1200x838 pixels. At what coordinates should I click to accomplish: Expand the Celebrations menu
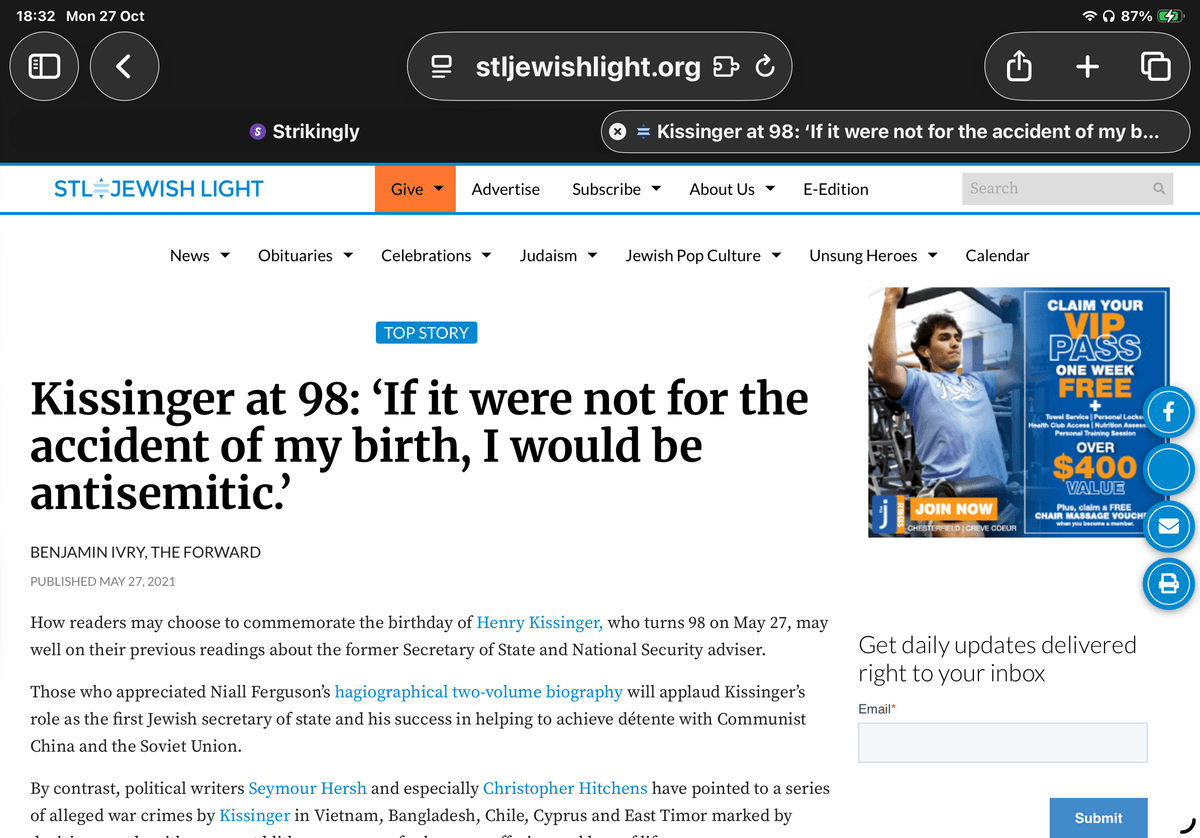coord(436,255)
